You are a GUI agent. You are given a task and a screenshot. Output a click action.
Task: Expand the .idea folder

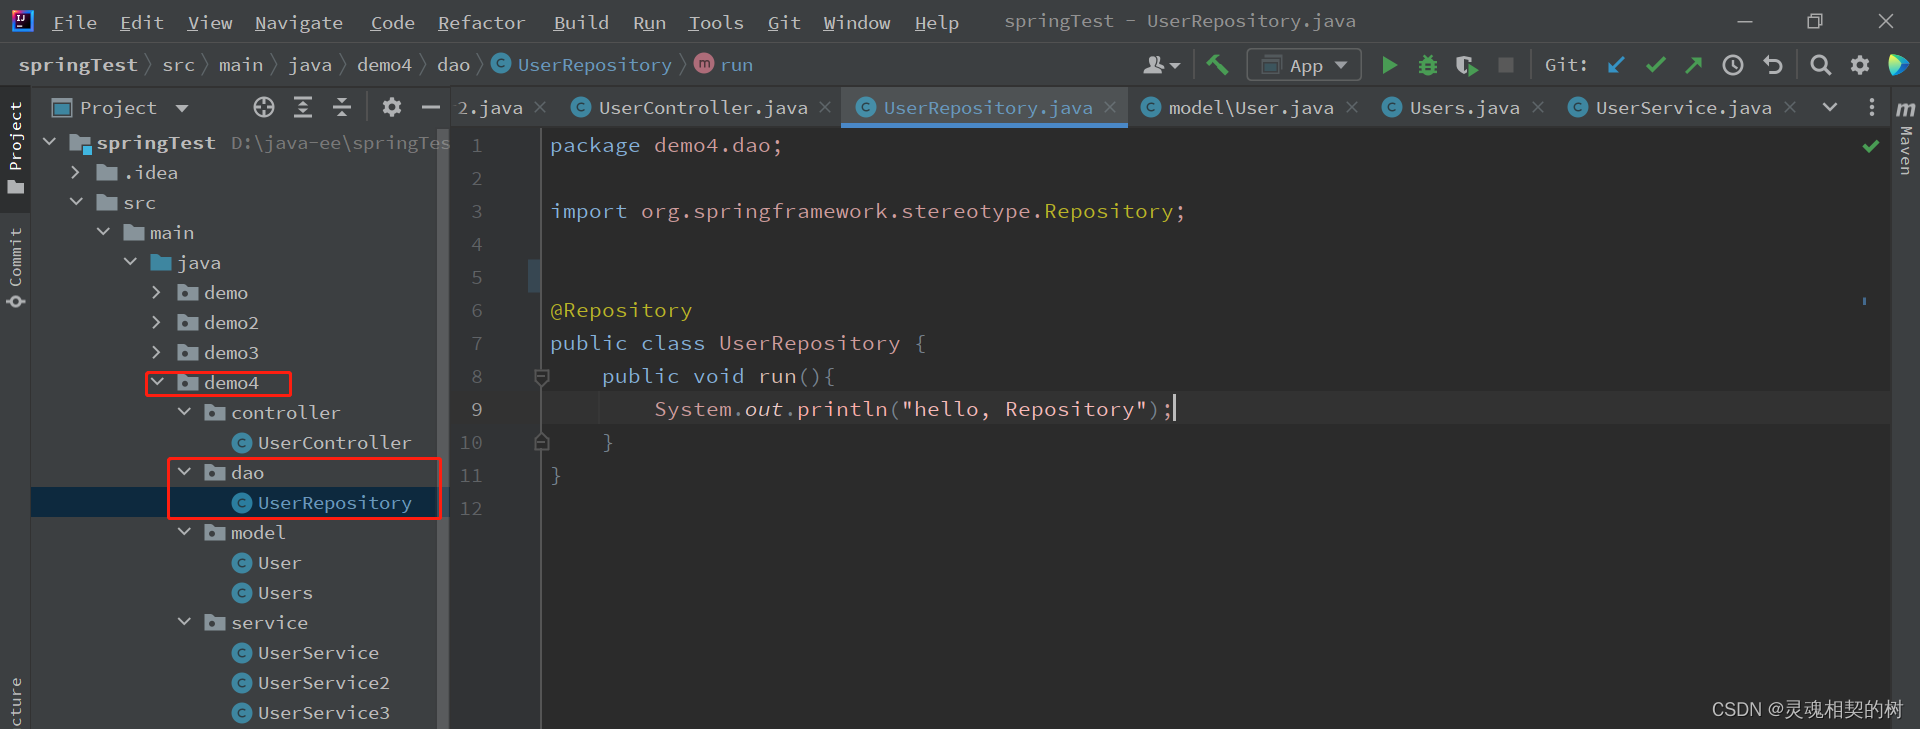point(76,173)
